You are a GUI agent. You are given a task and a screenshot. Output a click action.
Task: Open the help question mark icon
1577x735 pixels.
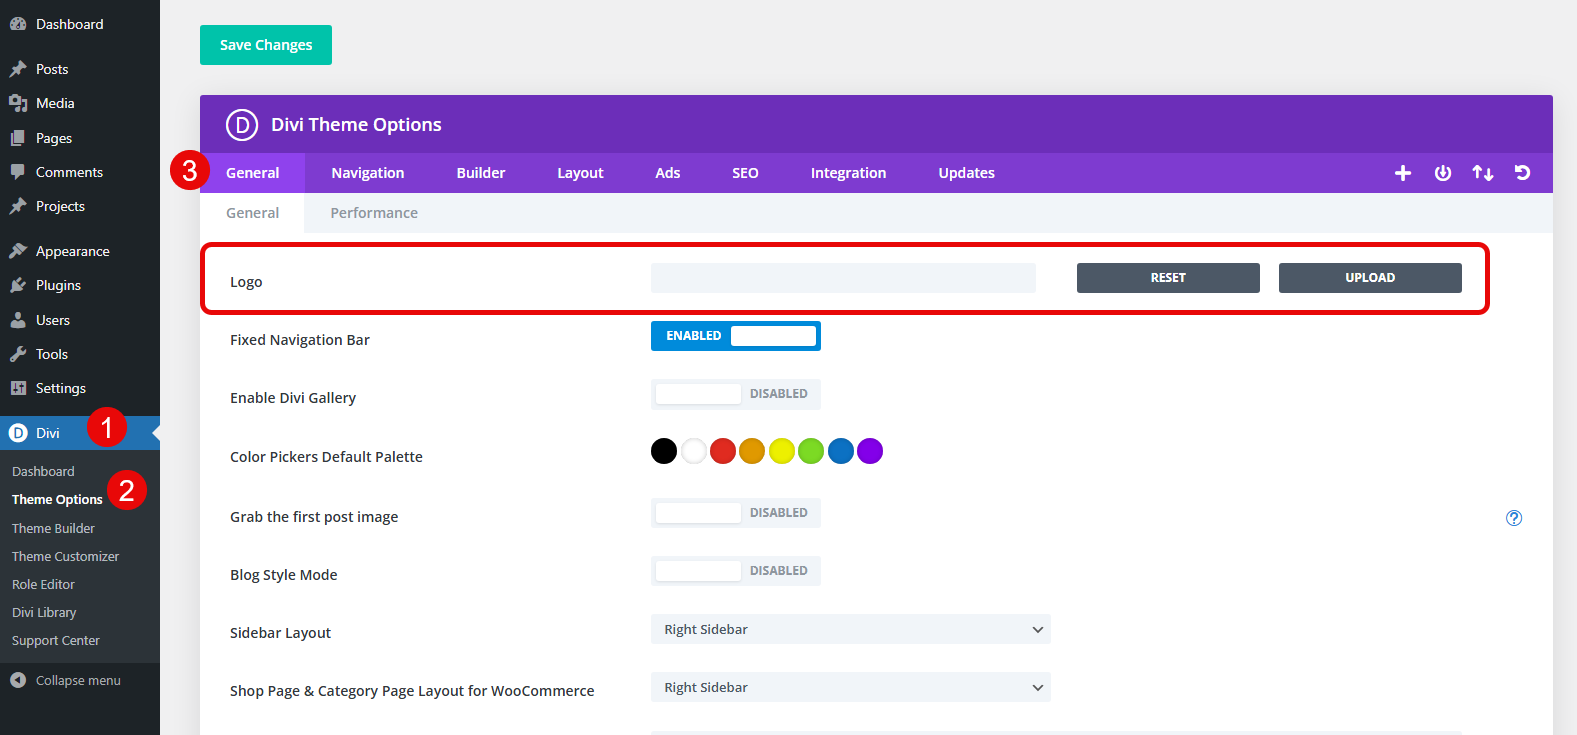point(1514,518)
